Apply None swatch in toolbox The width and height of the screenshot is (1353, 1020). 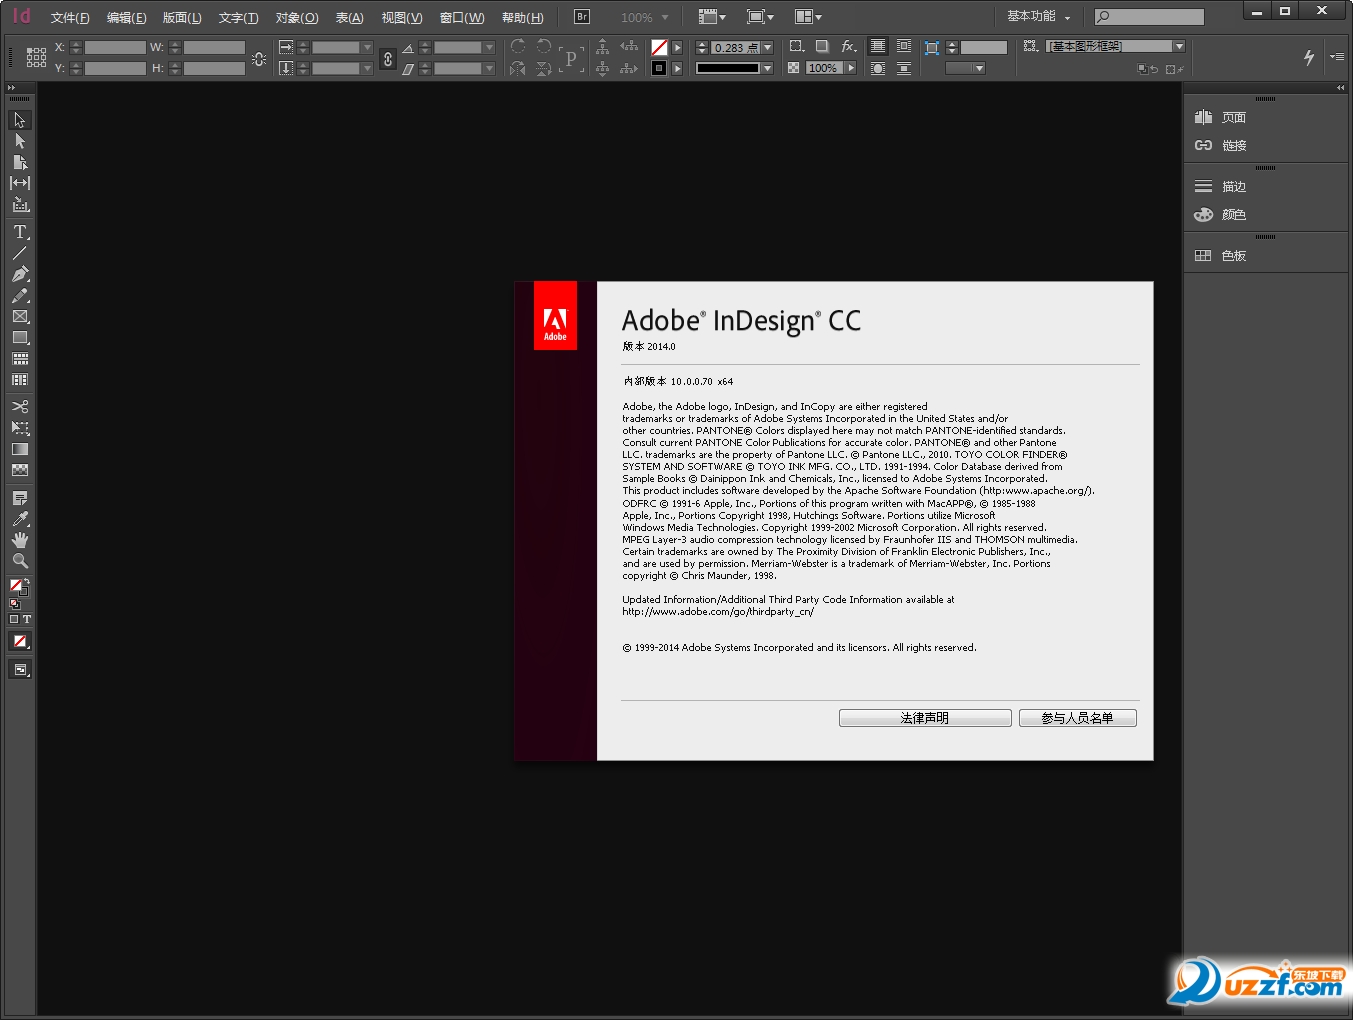tap(20, 642)
